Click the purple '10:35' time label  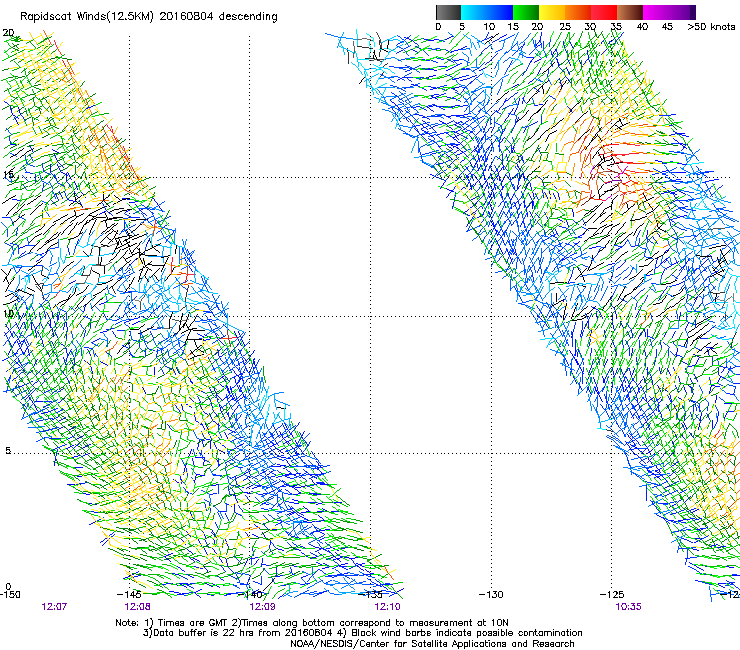click(x=628, y=607)
